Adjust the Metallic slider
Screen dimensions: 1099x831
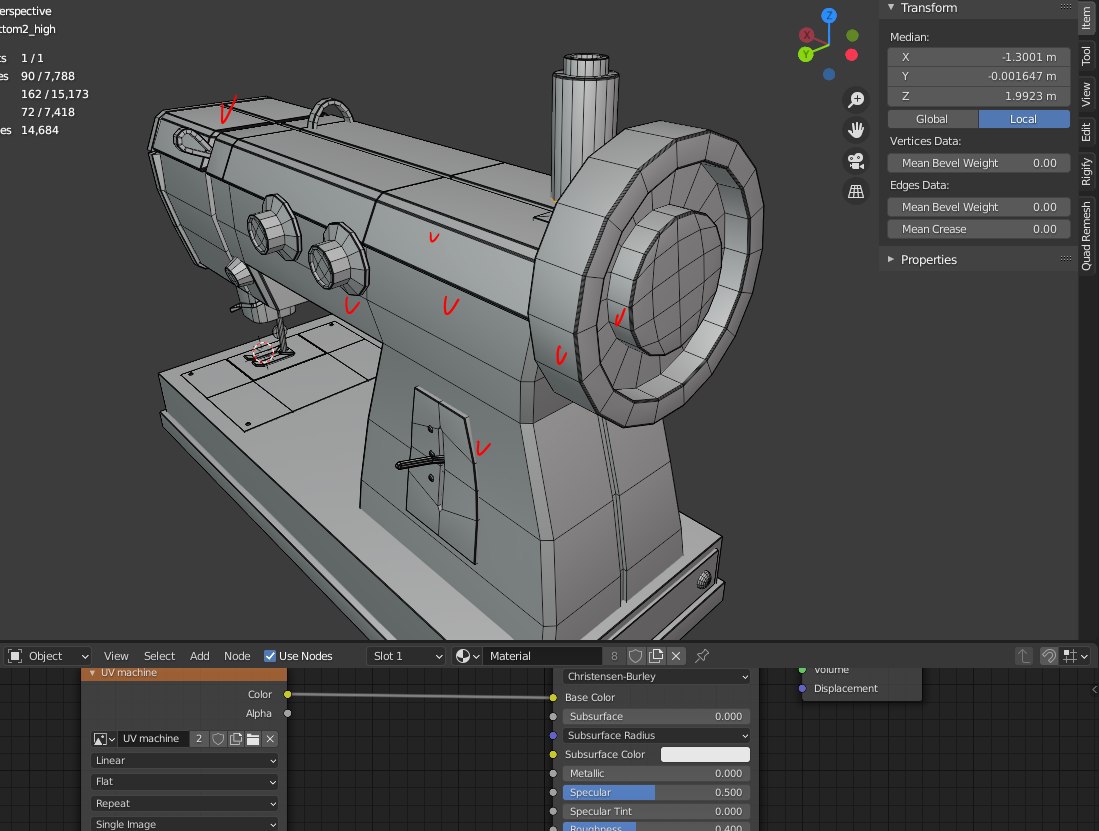tap(656, 774)
